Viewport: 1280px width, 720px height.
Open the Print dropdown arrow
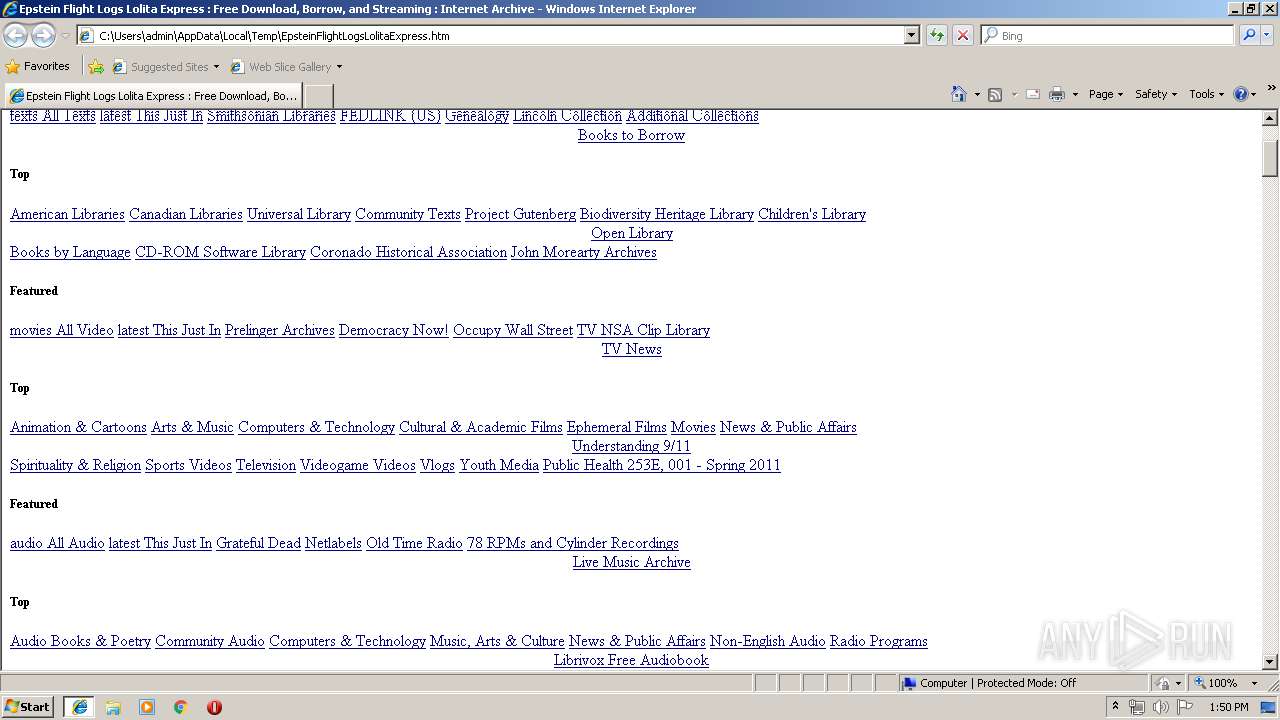(x=1075, y=94)
